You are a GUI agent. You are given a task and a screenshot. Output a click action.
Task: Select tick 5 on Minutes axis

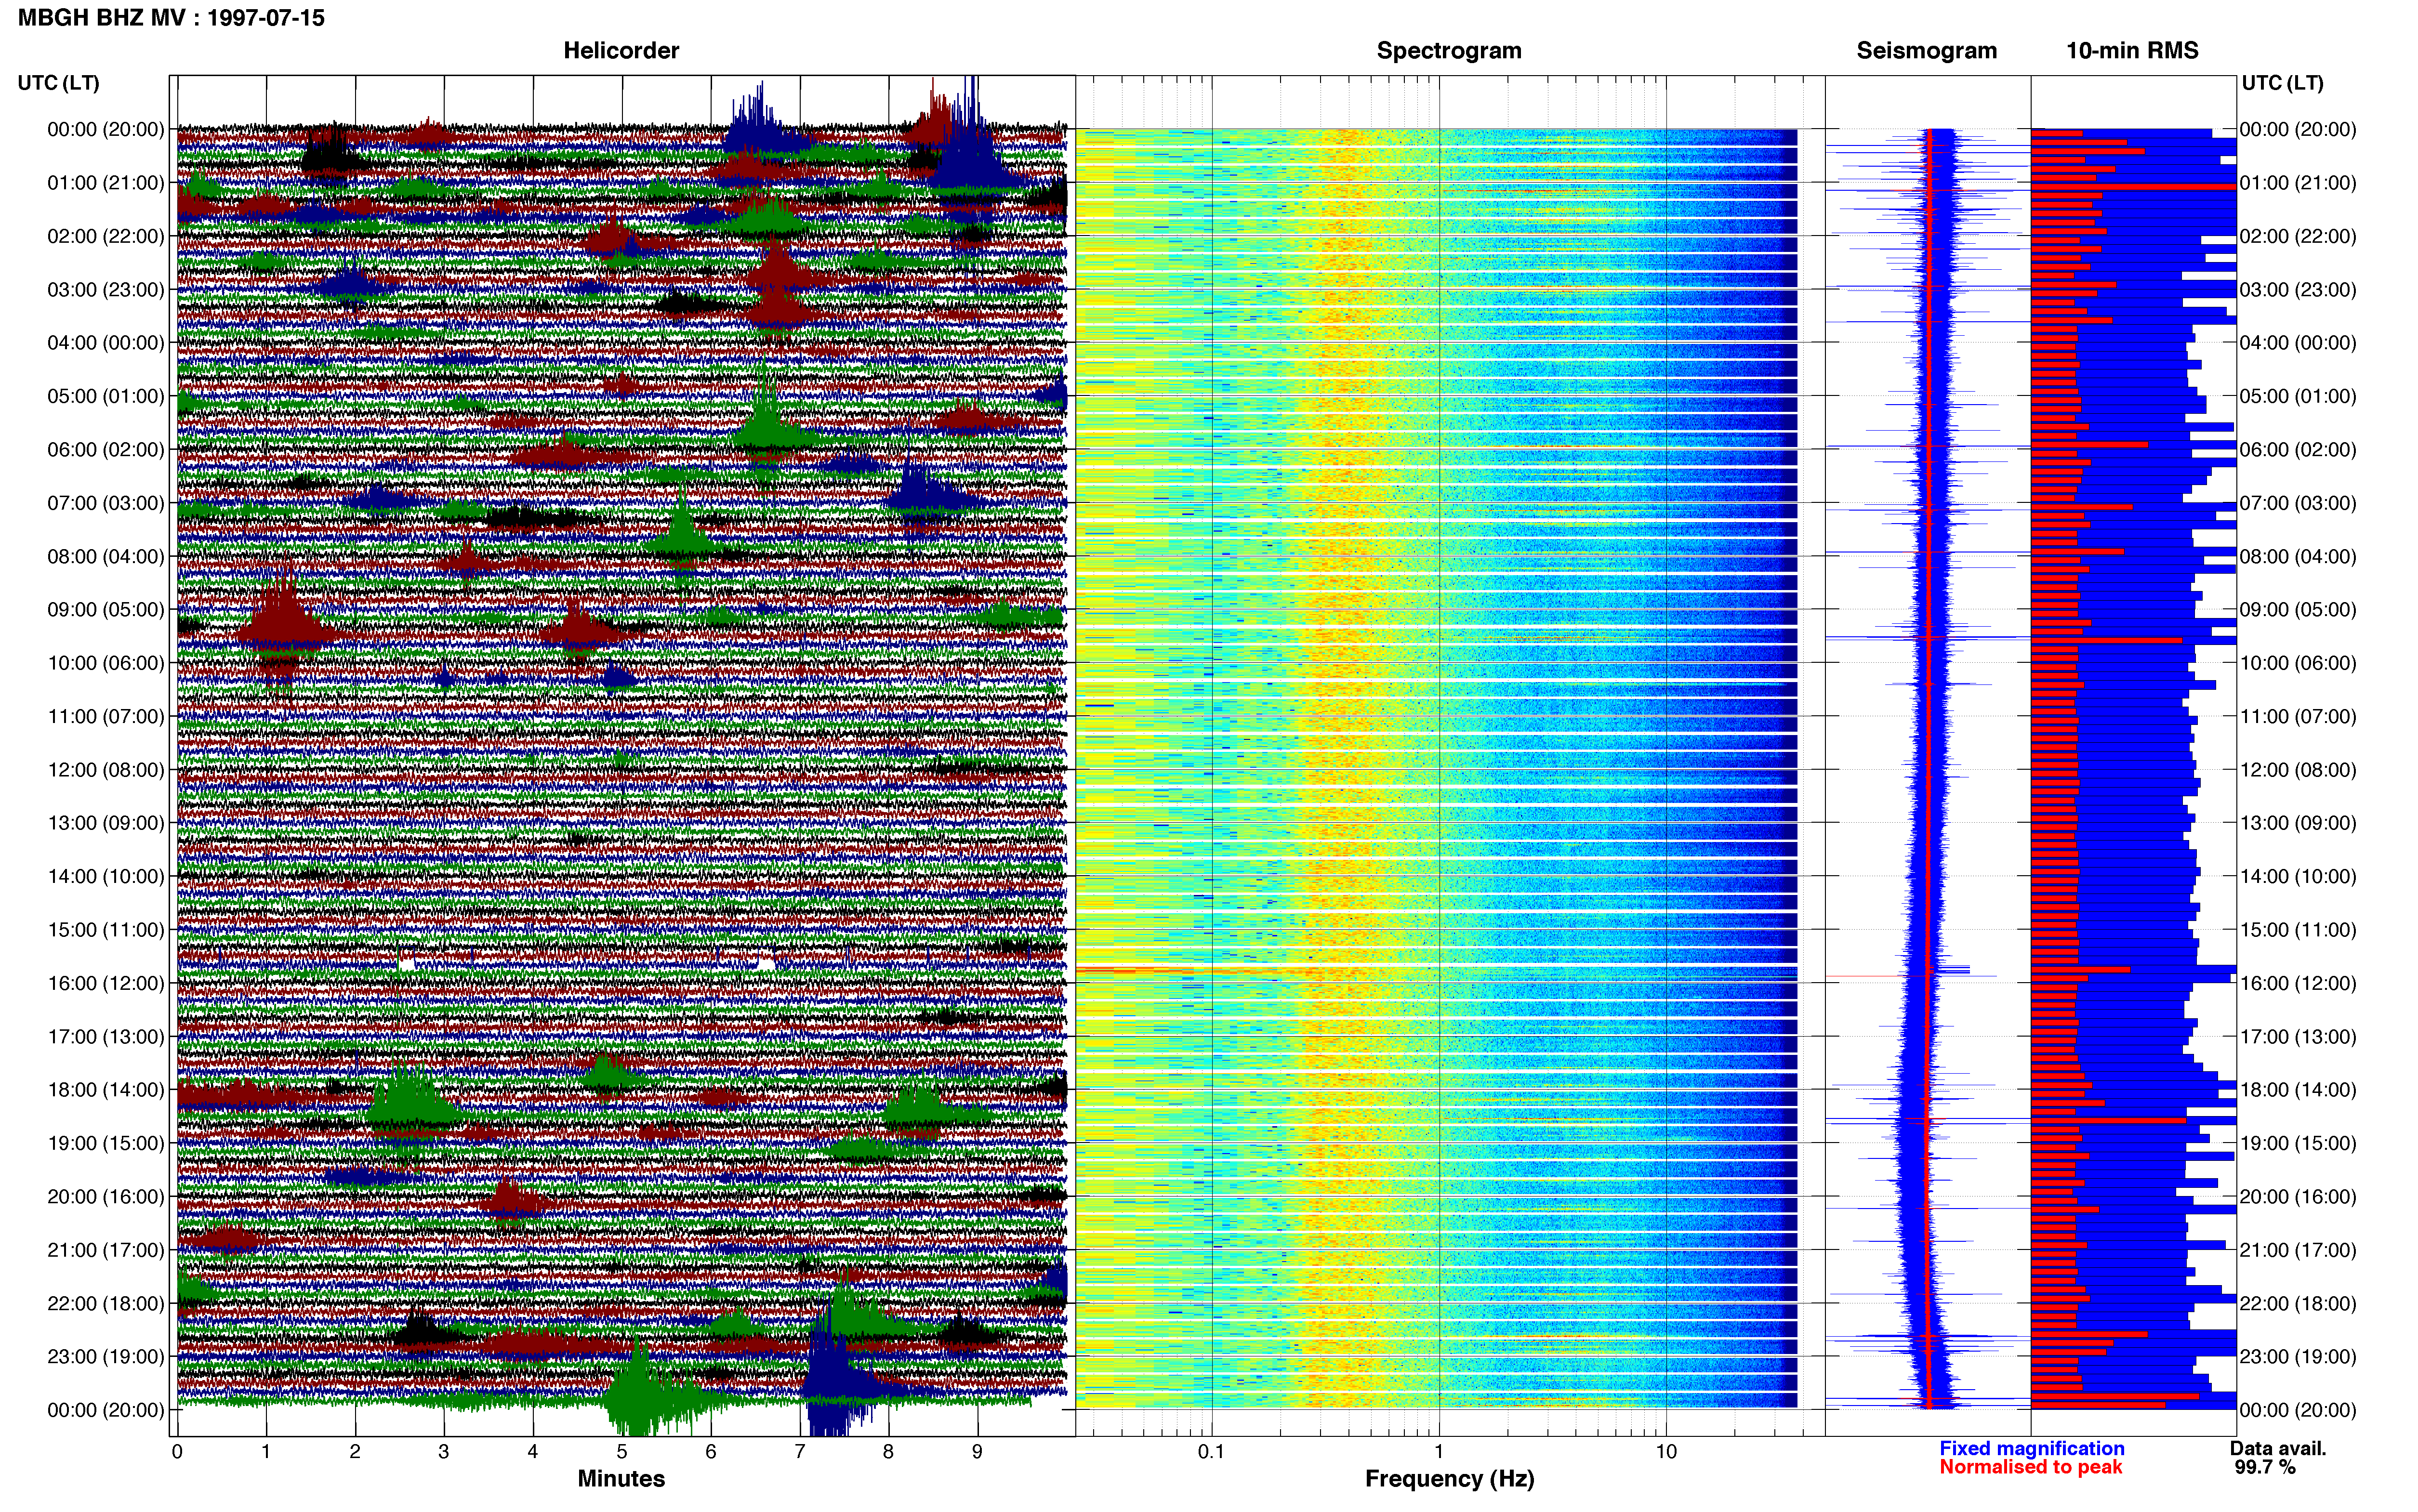622,1452
